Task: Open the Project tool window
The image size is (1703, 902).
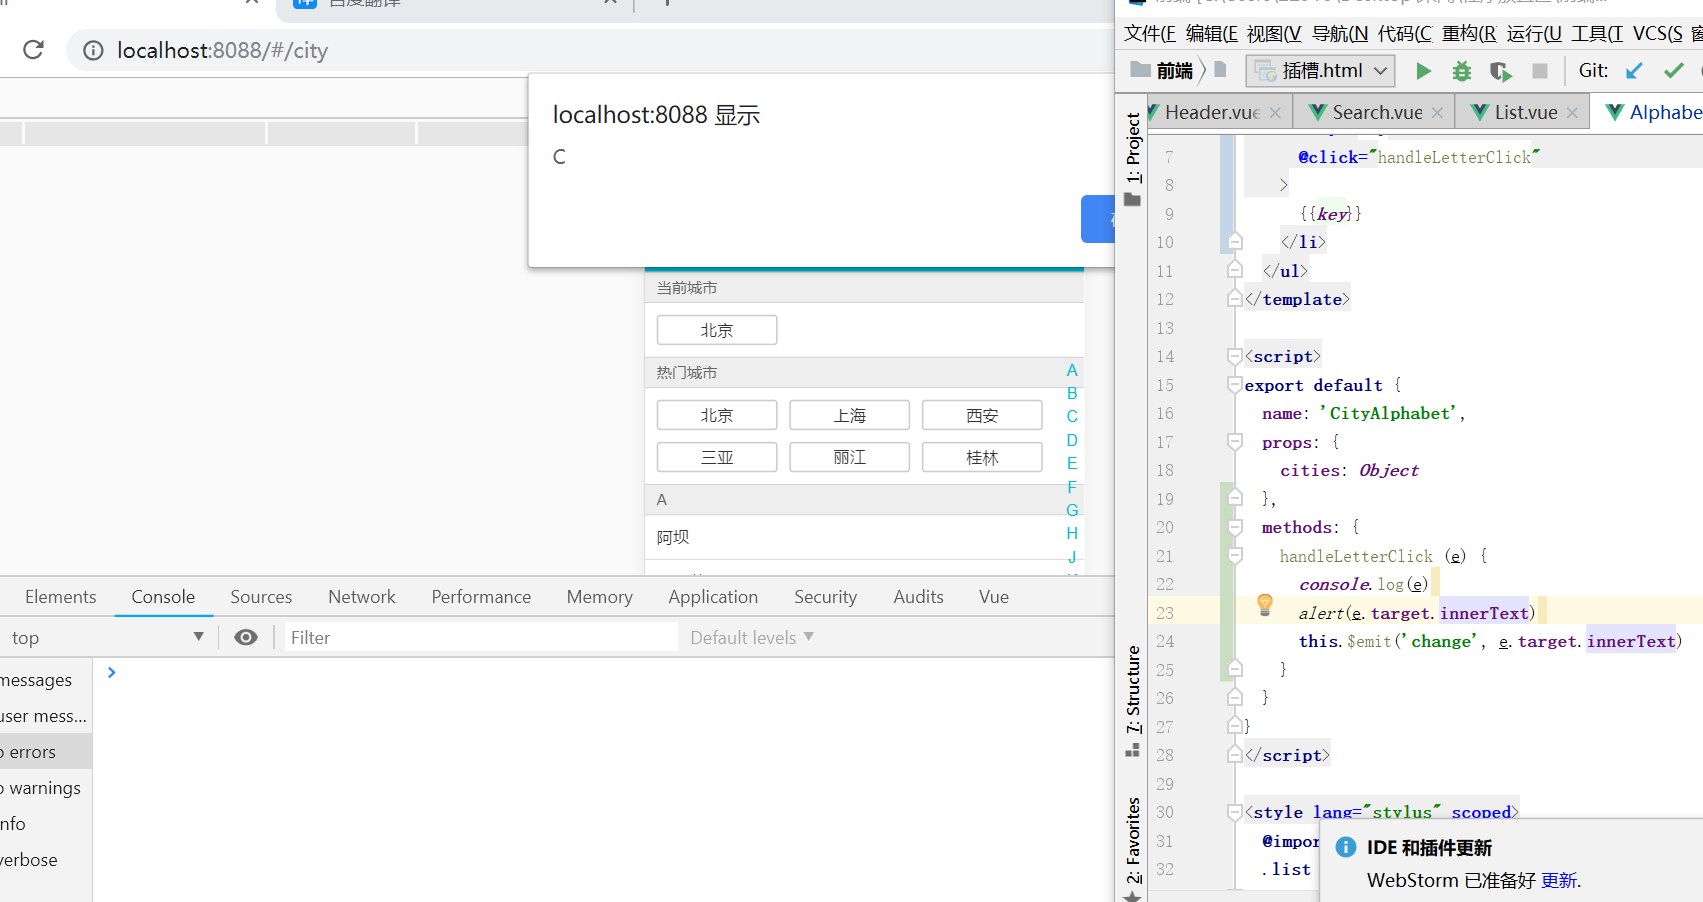Action: [x=1133, y=158]
